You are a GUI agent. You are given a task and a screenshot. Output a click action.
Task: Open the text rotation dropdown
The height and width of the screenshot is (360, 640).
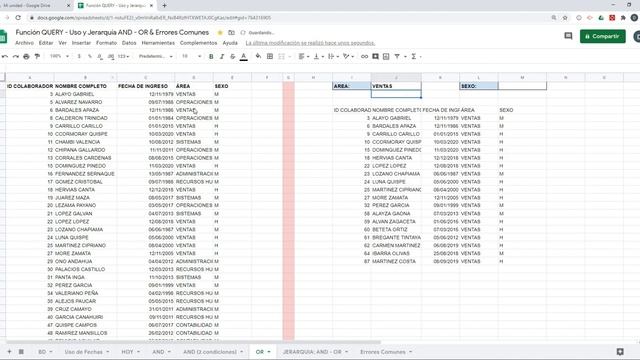pyautogui.click(x=348, y=56)
